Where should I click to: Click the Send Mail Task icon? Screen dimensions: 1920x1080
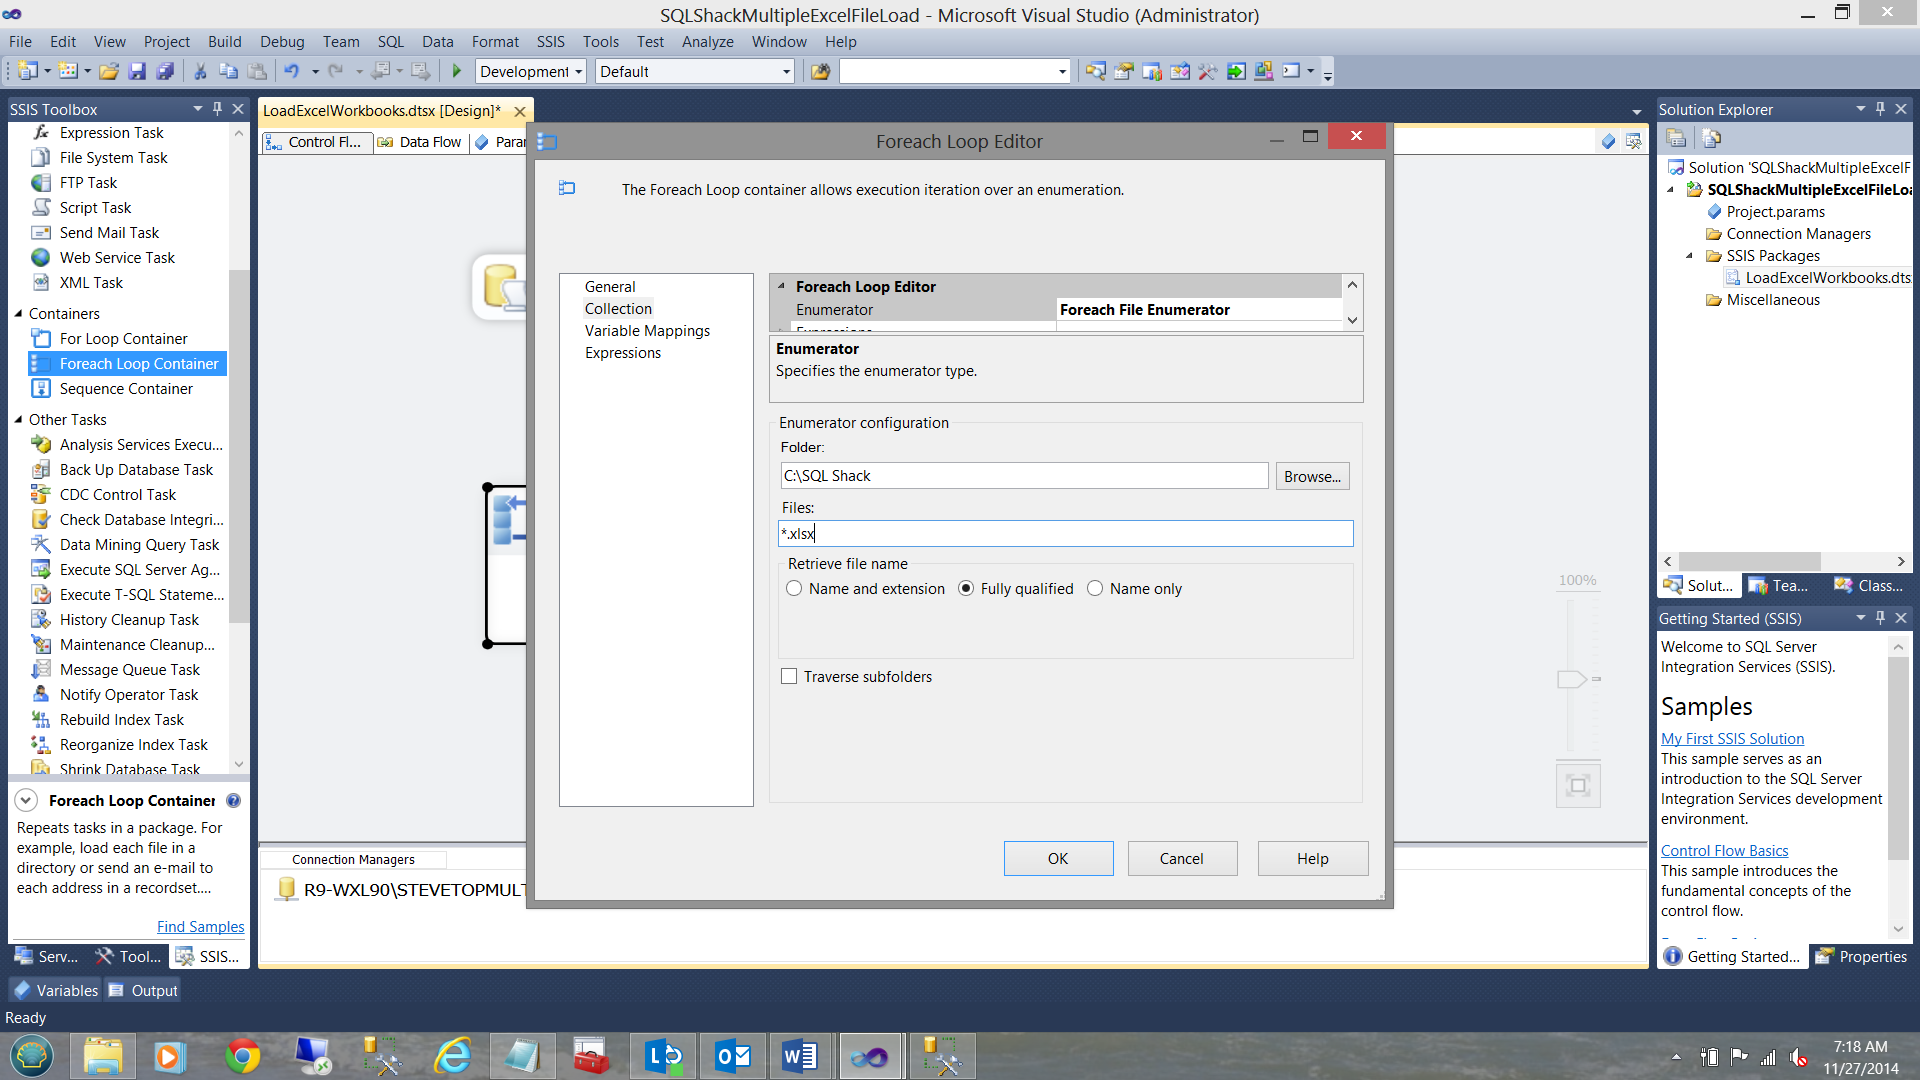pos(41,233)
